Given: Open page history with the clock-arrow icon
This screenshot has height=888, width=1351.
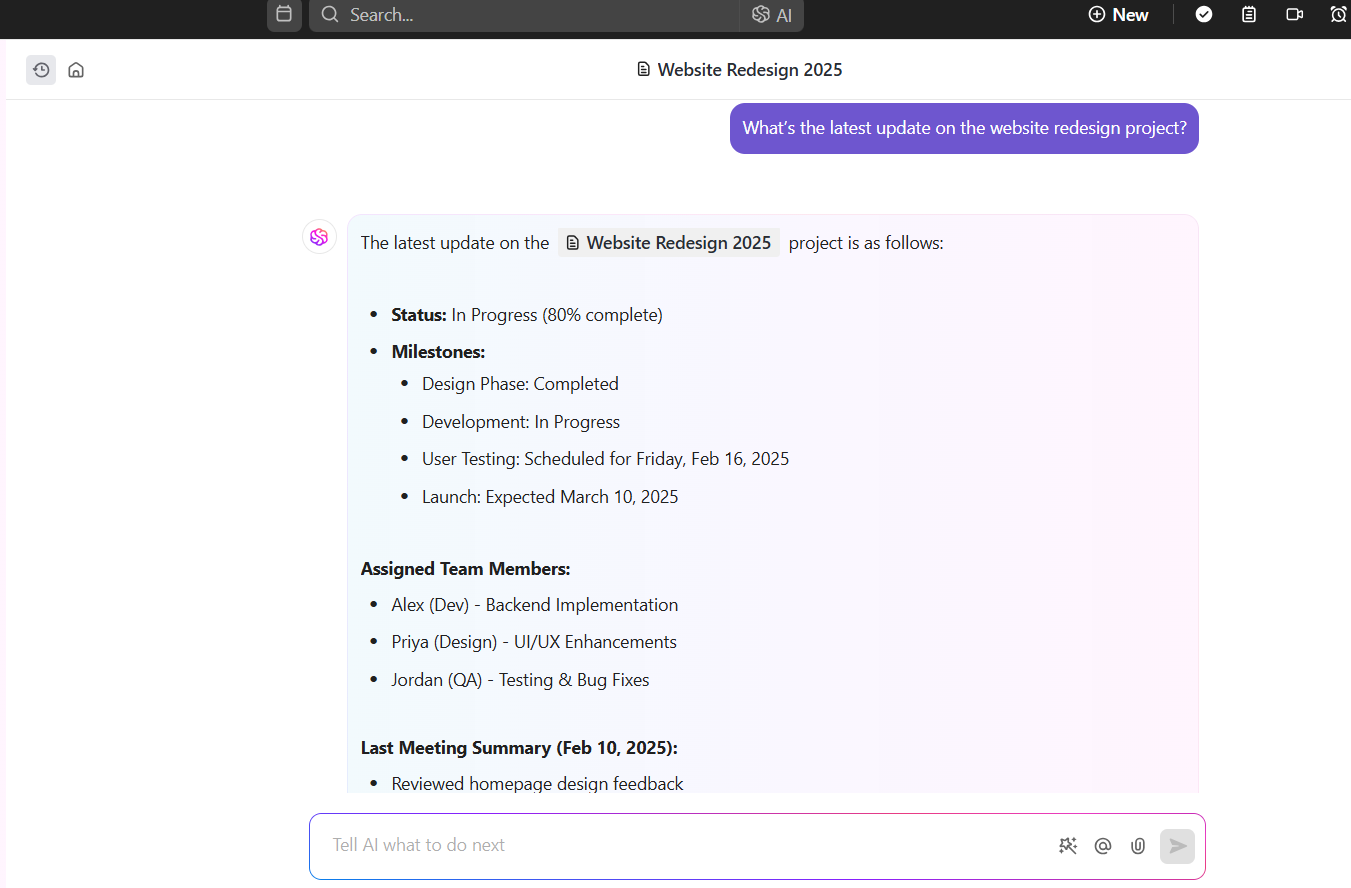Looking at the screenshot, I should tap(41, 69).
